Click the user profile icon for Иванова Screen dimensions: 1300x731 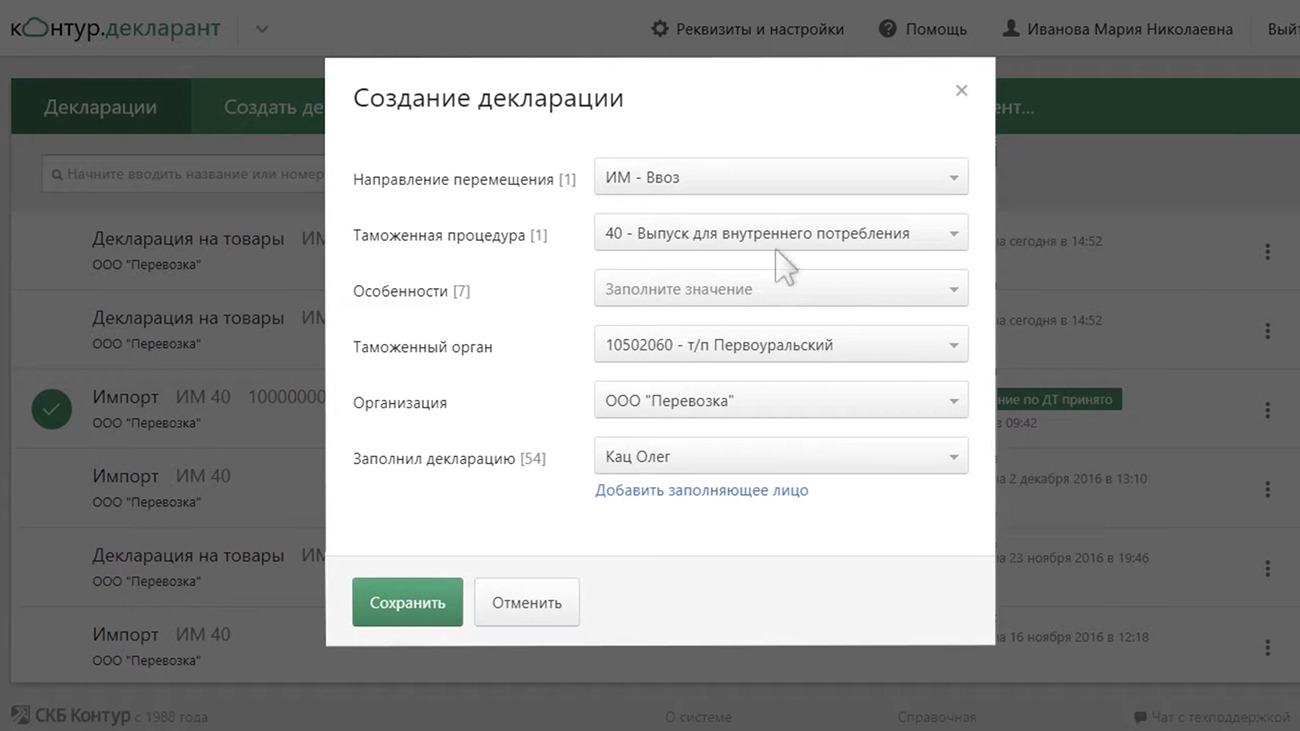point(1011,29)
